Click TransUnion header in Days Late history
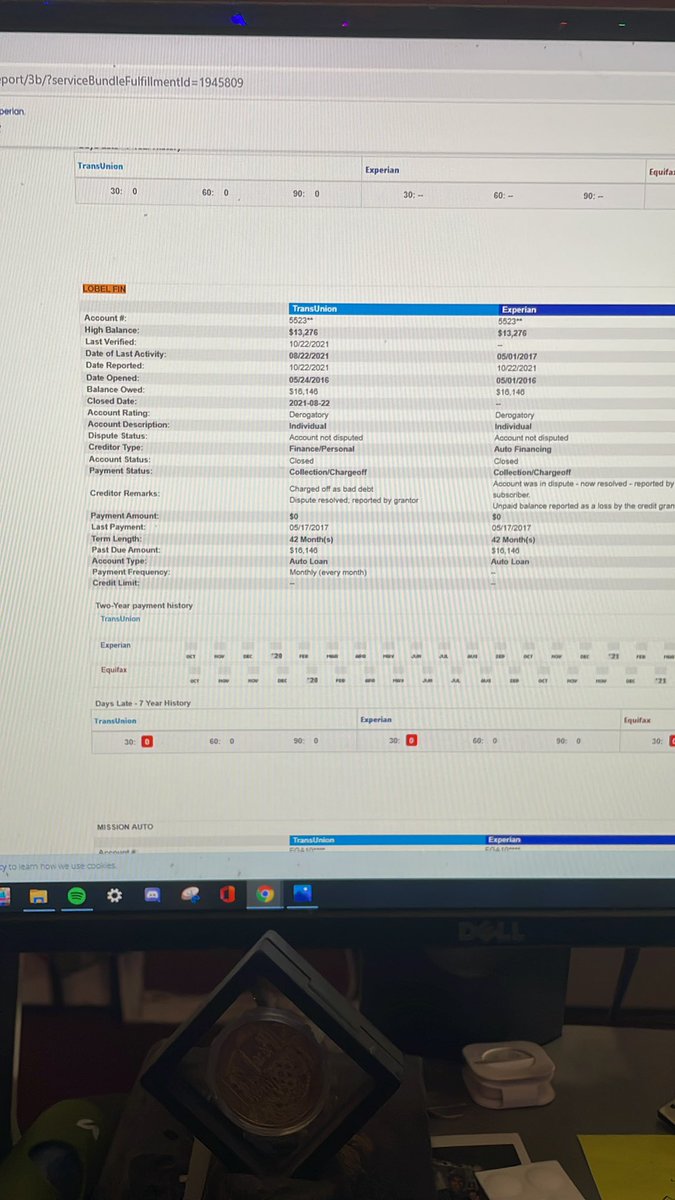Image resolution: width=675 pixels, height=1200 pixels. [x=116, y=721]
